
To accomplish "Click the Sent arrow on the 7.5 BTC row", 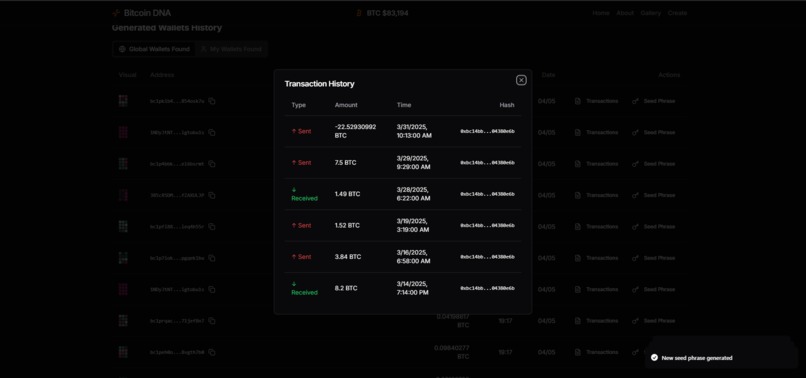I will tap(294, 163).
